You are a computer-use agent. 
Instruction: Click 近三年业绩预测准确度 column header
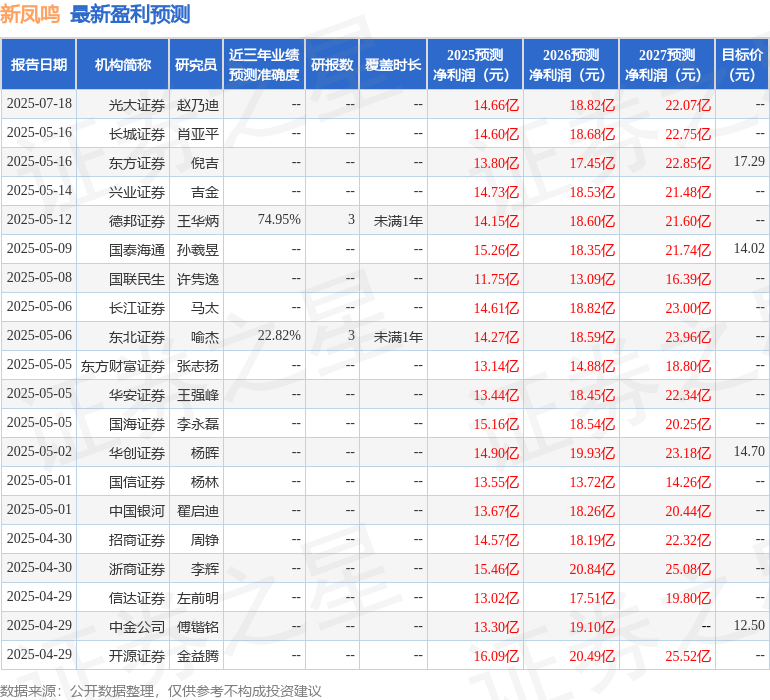[264, 64]
